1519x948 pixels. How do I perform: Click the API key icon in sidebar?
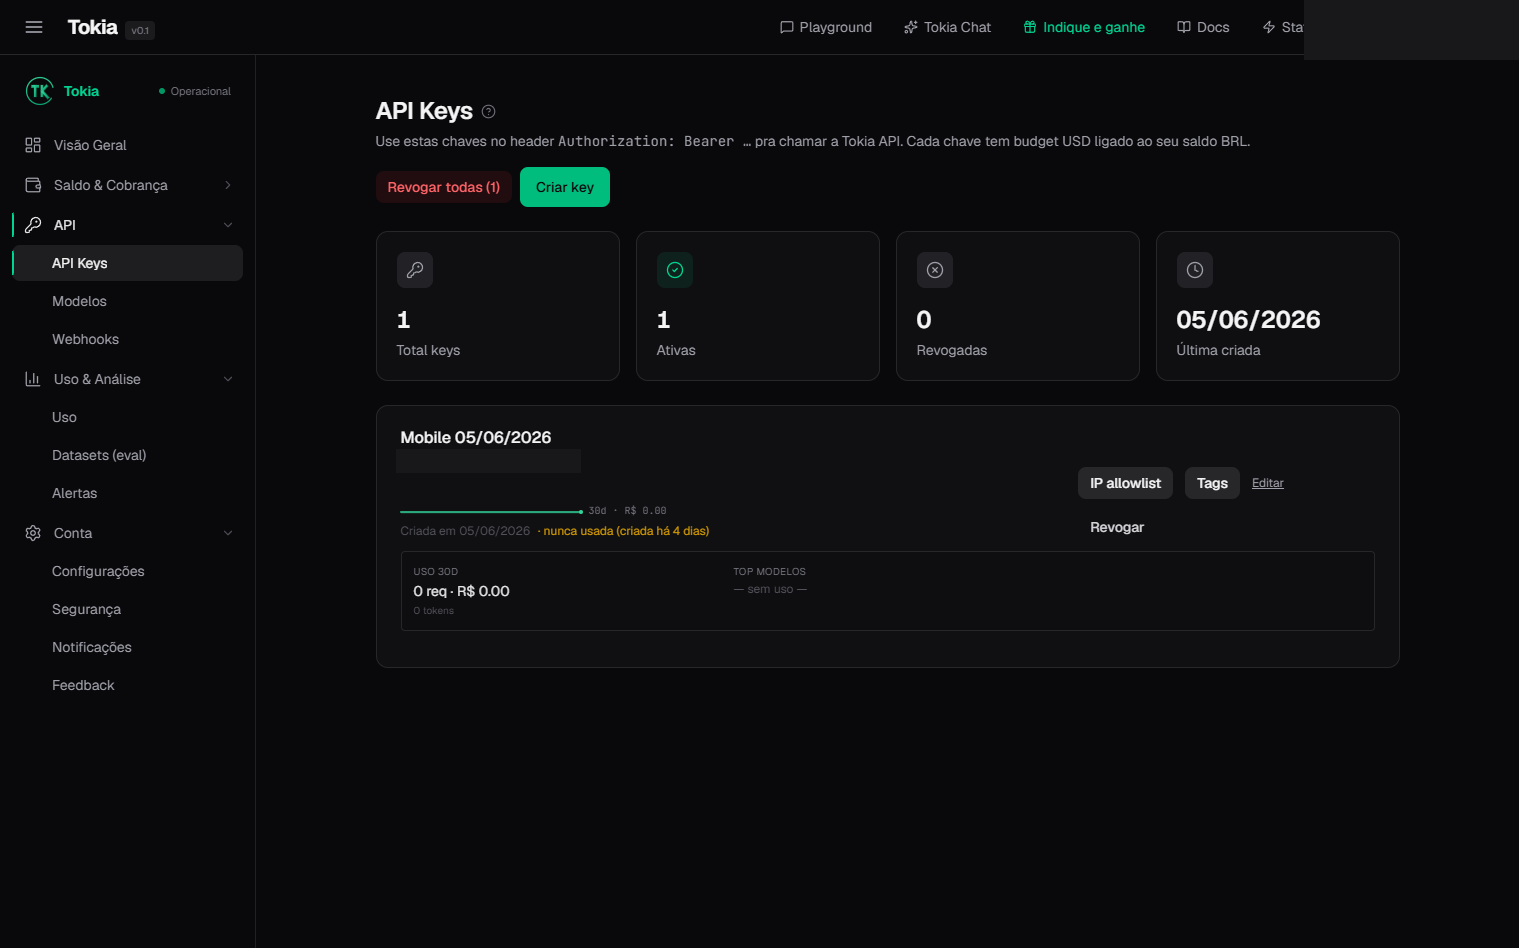pos(33,225)
